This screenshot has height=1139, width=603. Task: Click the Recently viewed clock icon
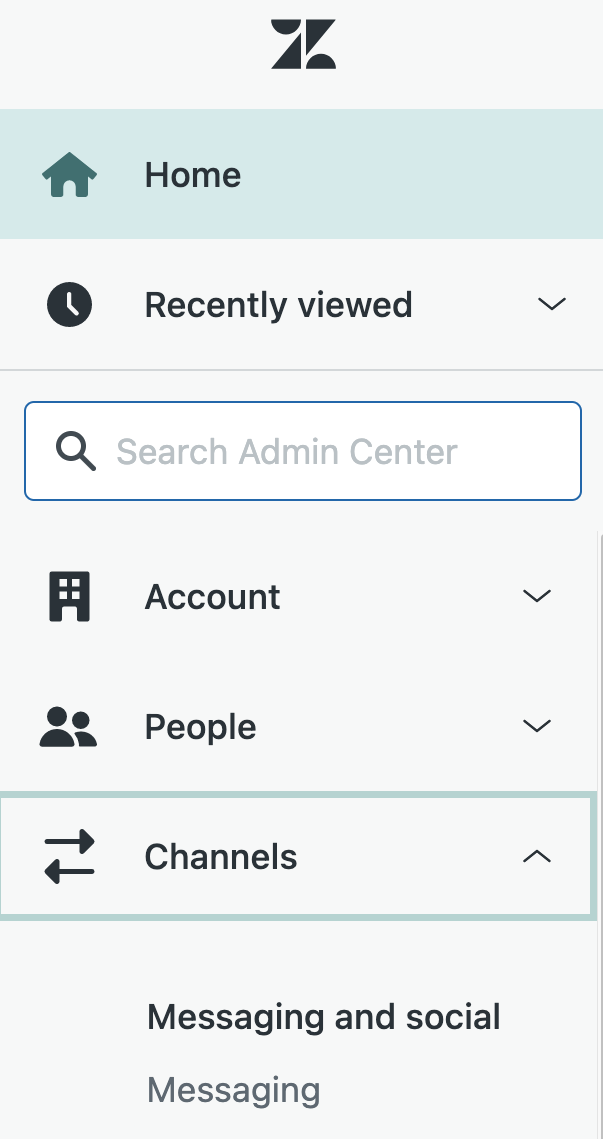(69, 304)
